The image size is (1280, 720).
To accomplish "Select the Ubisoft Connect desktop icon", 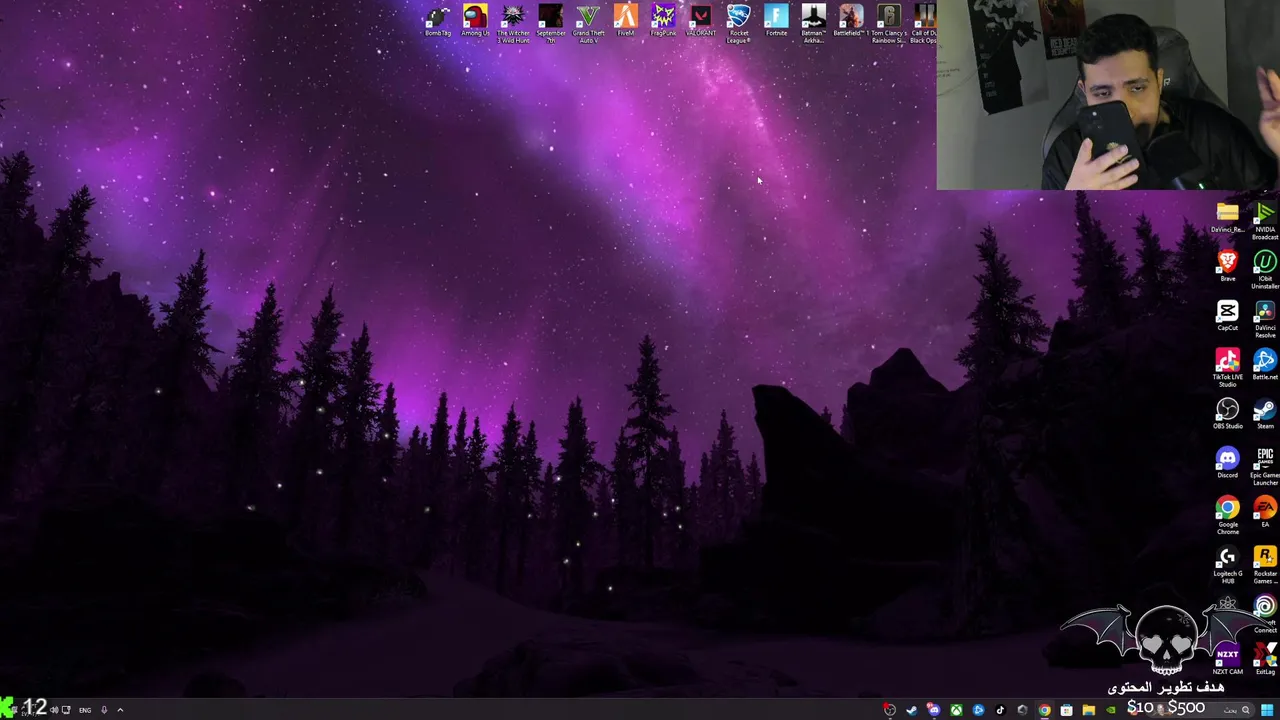I will (1265, 614).
